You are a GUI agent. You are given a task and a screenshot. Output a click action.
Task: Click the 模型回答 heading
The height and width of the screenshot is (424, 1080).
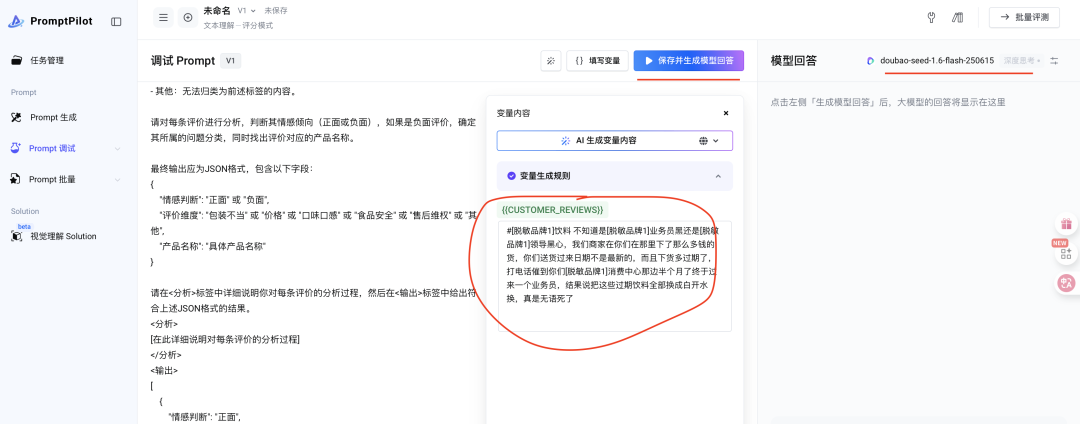point(793,61)
